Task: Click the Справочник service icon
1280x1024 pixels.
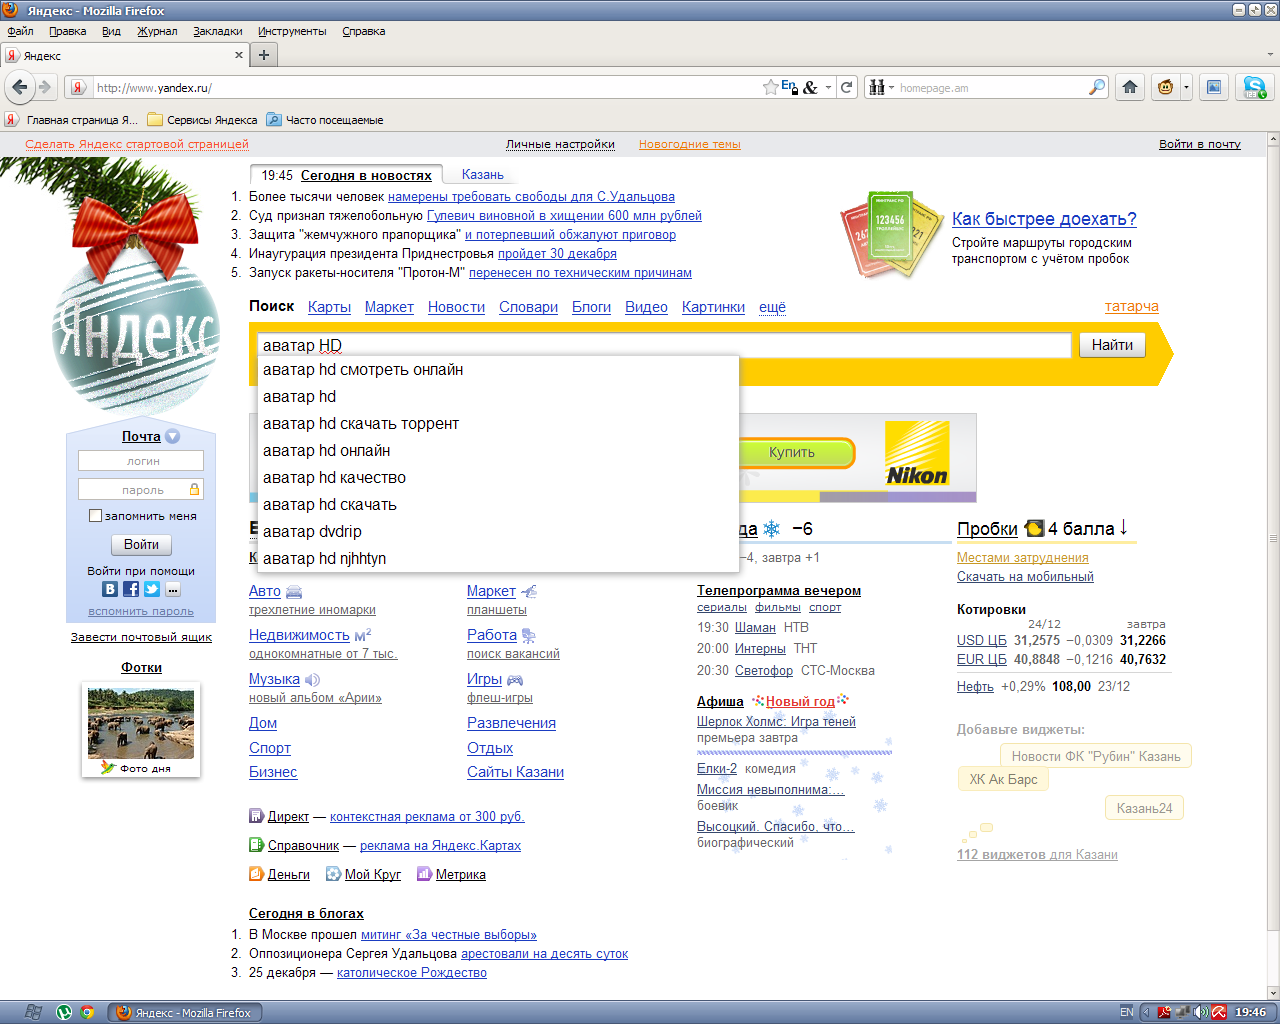Action: point(256,845)
